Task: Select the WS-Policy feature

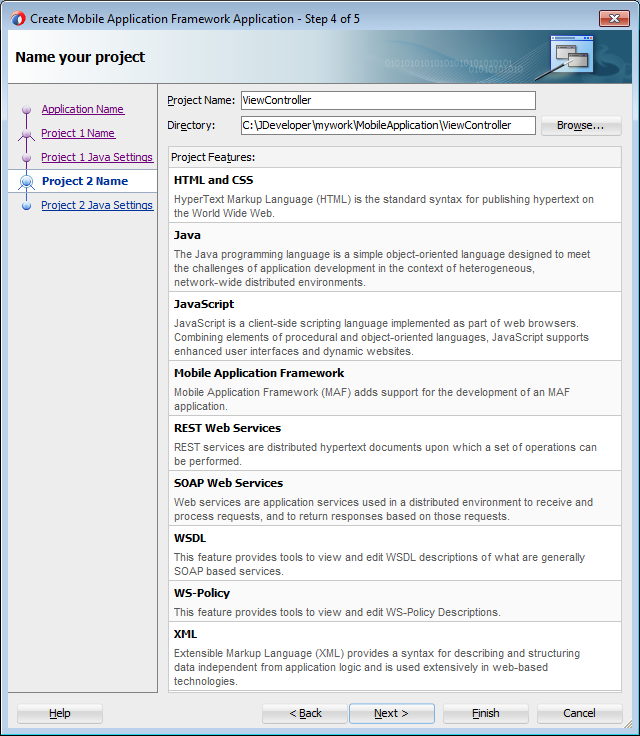Action: 394,601
